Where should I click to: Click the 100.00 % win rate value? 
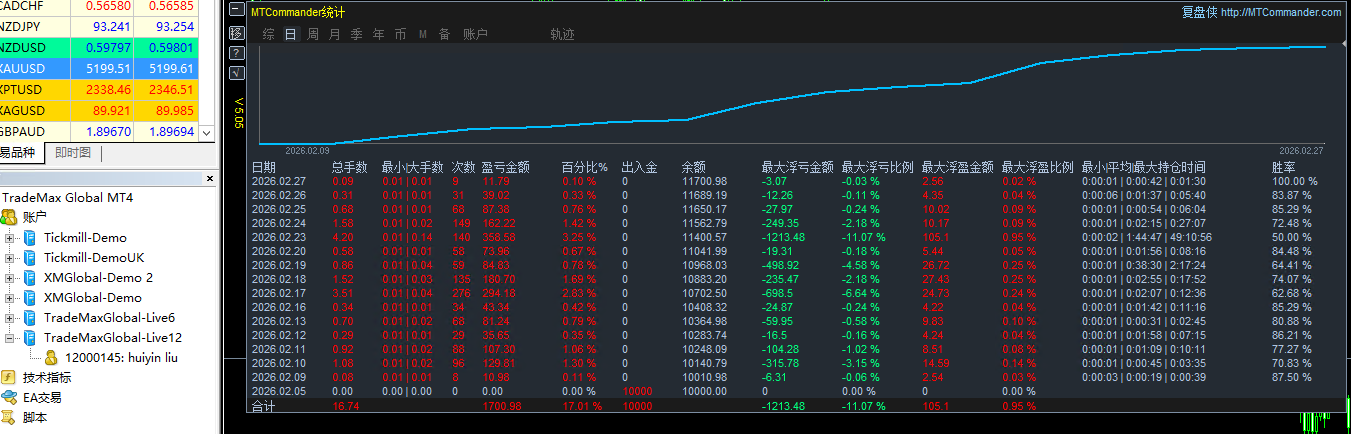click(x=1294, y=181)
